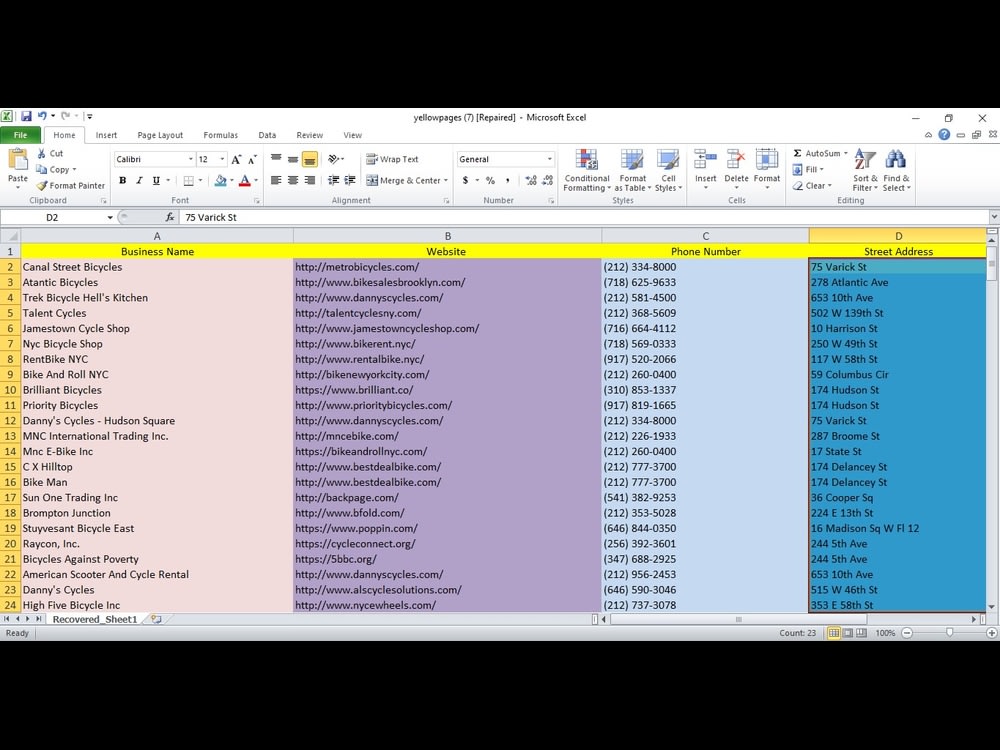Image resolution: width=1000 pixels, height=750 pixels.
Task: Click the Paste clipboard icon
Action: coord(18,160)
